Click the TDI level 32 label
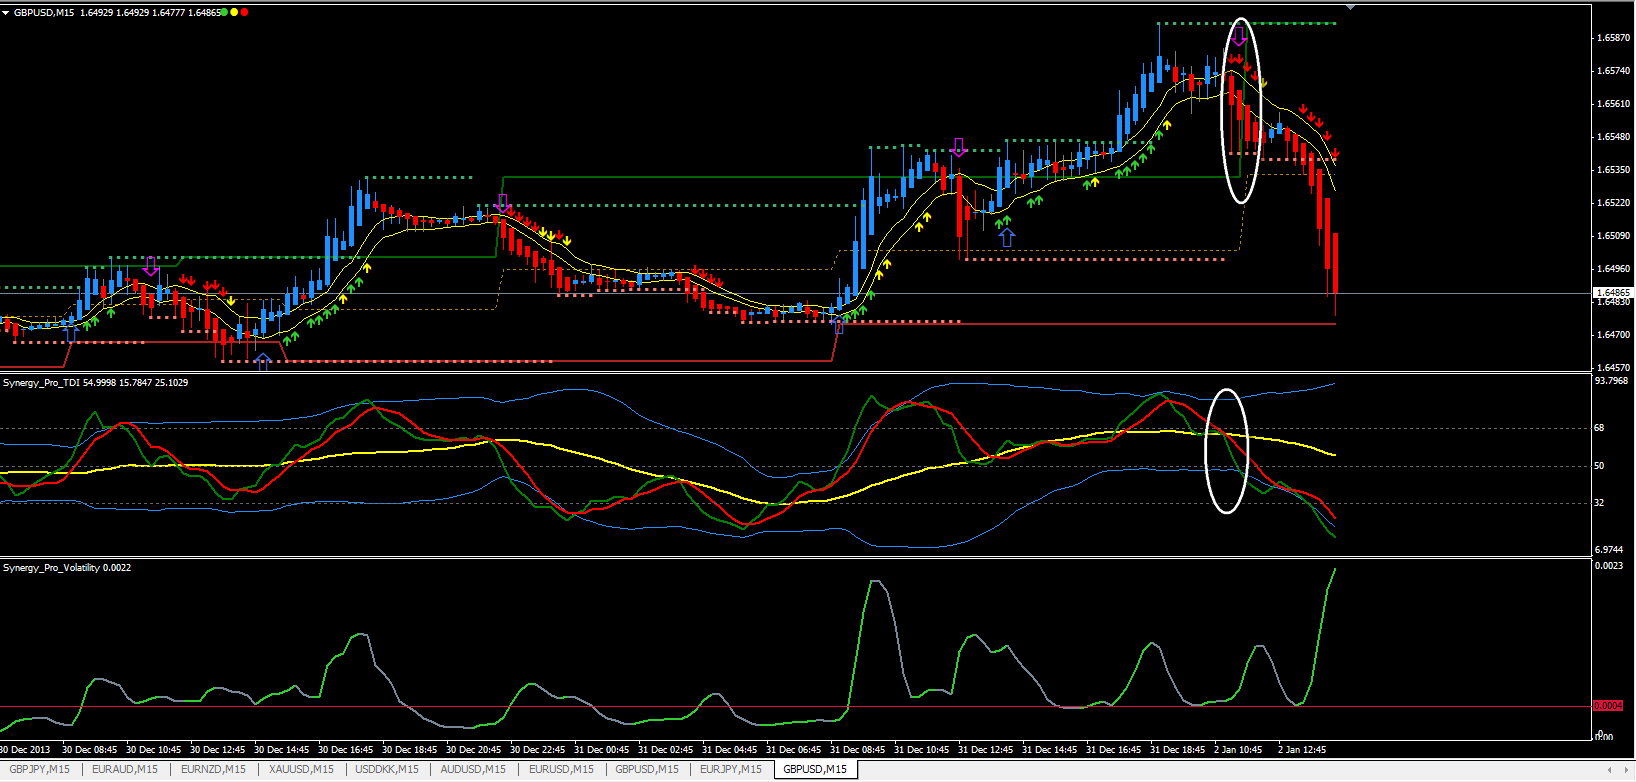 click(x=1599, y=503)
